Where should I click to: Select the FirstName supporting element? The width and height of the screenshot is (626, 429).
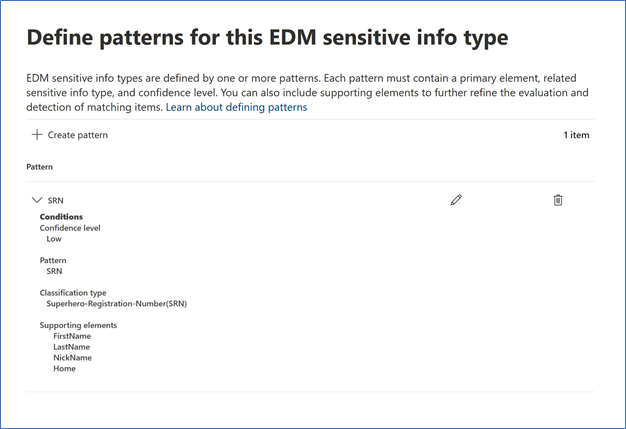72,336
